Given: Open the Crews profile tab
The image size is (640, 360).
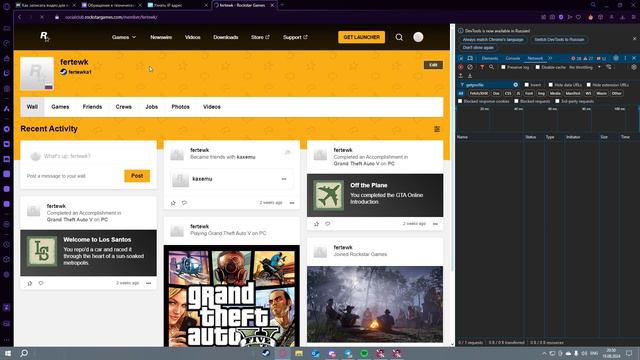Looking at the screenshot, I should 123,107.
